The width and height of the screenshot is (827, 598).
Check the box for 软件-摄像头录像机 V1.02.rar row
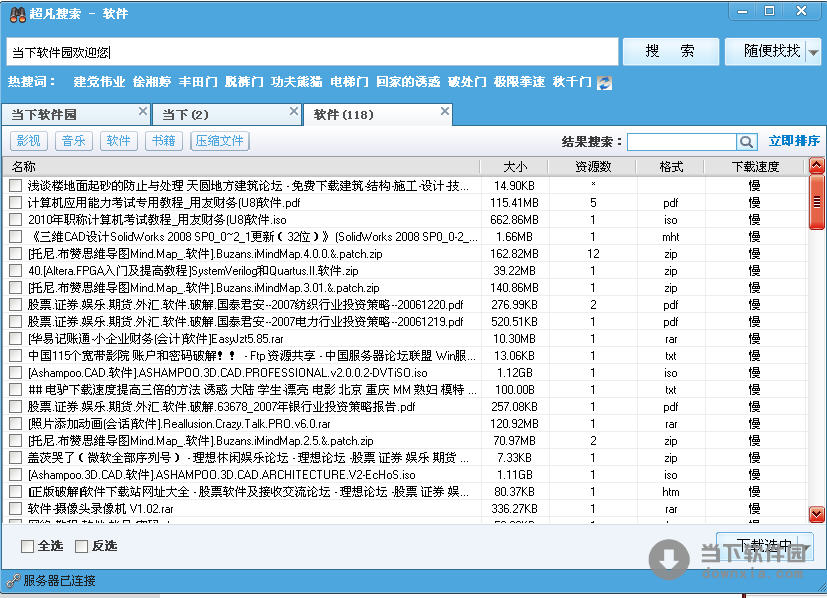coord(16,509)
